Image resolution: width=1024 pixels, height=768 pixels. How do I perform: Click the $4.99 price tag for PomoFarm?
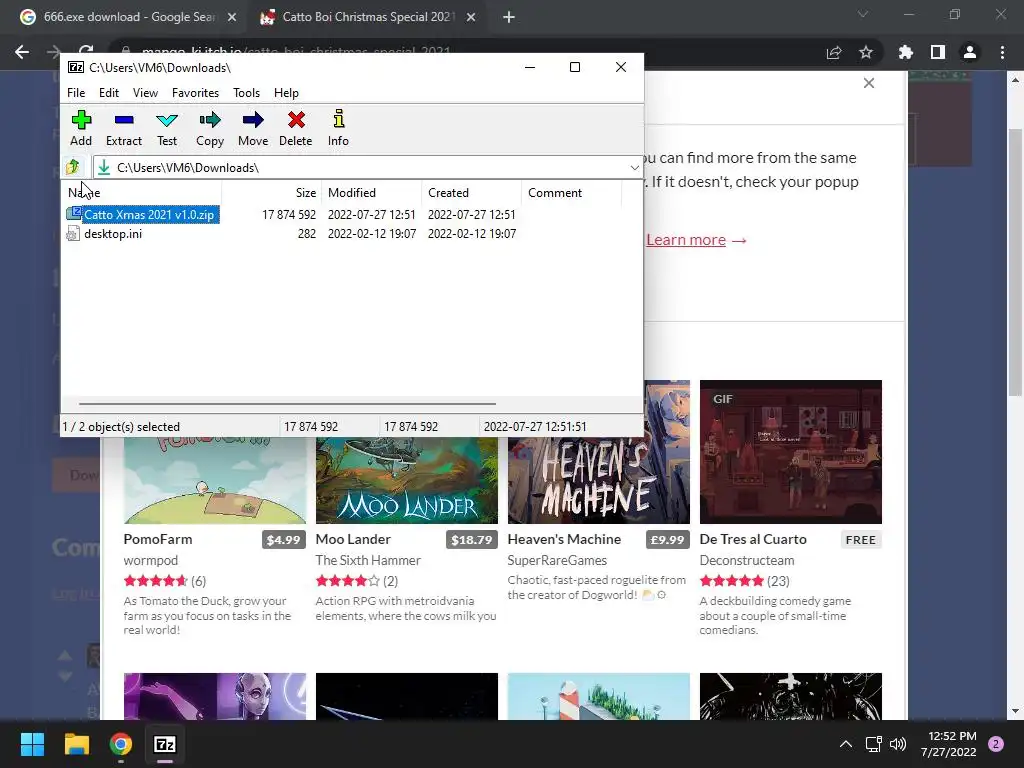(x=283, y=540)
